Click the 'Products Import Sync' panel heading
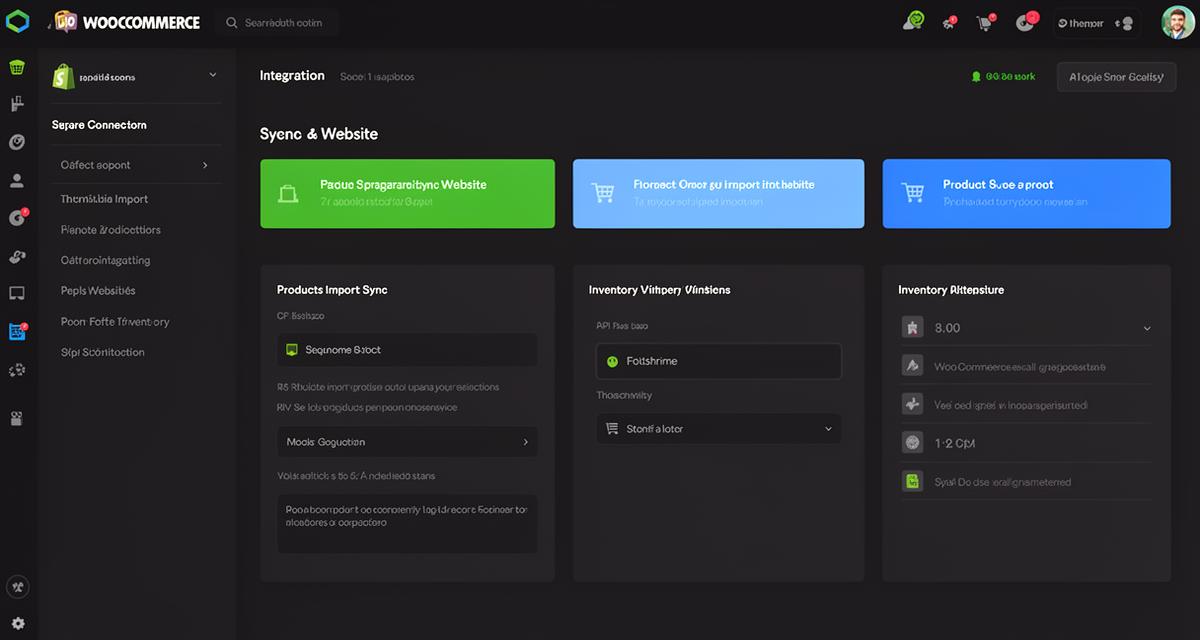The width and height of the screenshot is (1200, 640). pos(332,290)
